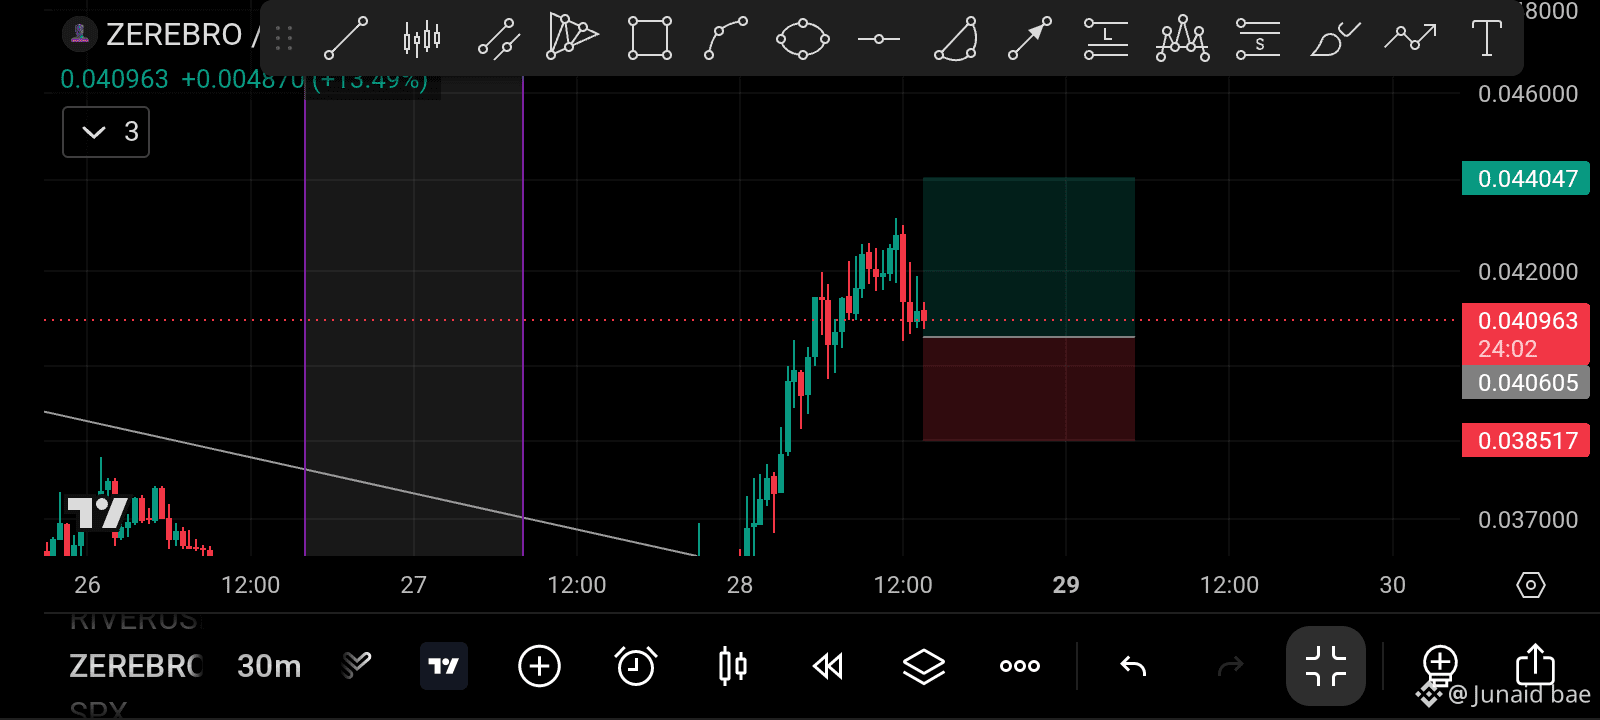Screen dimensions: 1600x720
Task: Select the Rectangle drawing tool
Action: (x=650, y=38)
